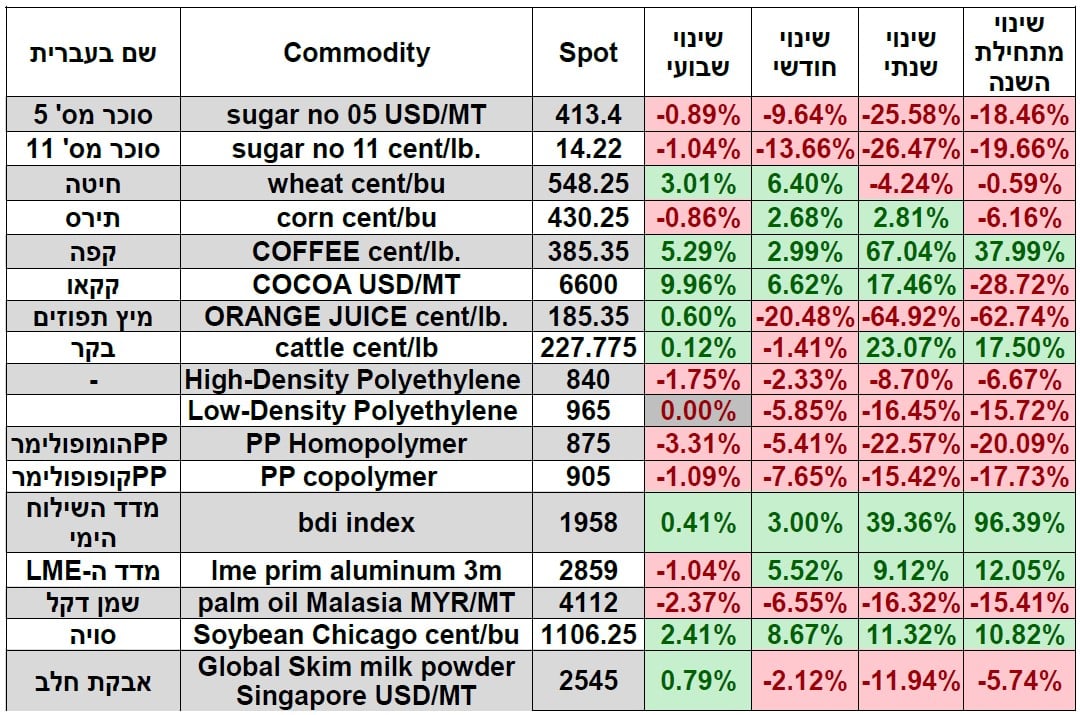Viewport: 1080px width, 715px height.
Task: Click the "Commodity" column header
Action: tap(356, 53)
